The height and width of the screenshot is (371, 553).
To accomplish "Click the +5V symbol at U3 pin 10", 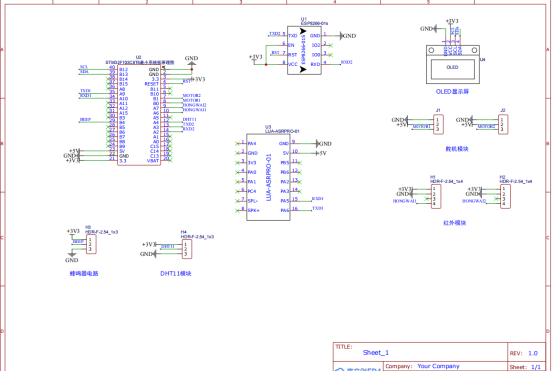I will [321, 153].
